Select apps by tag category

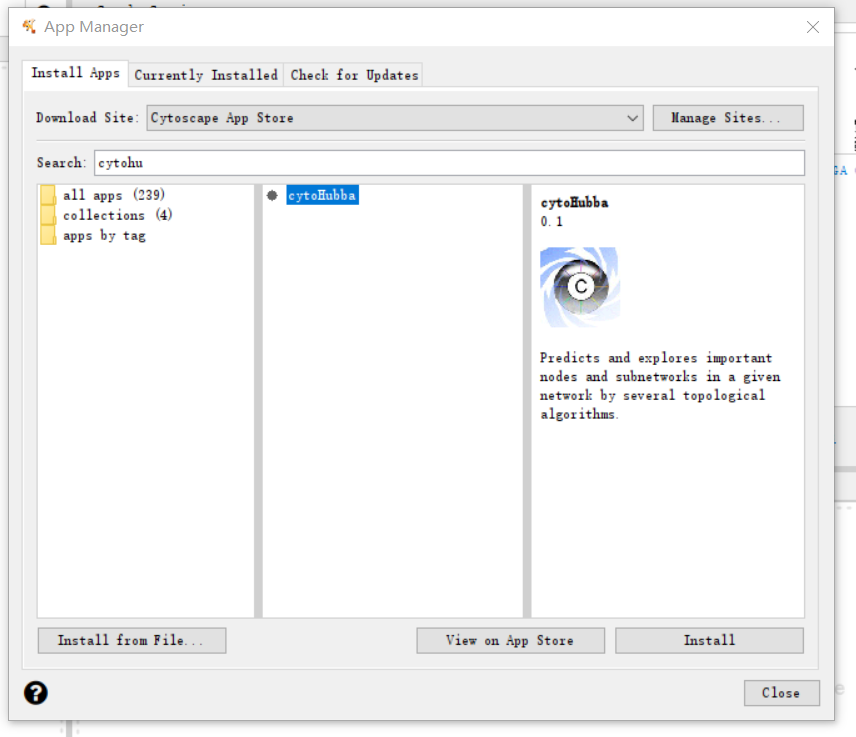pyautogui.click(x=104, y=235)
